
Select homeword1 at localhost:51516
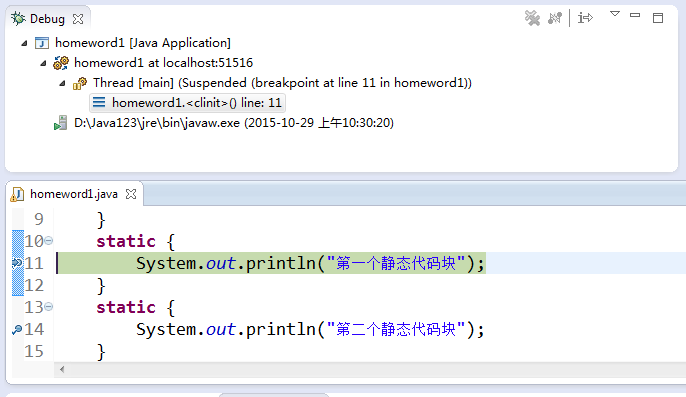pos(163,63)
